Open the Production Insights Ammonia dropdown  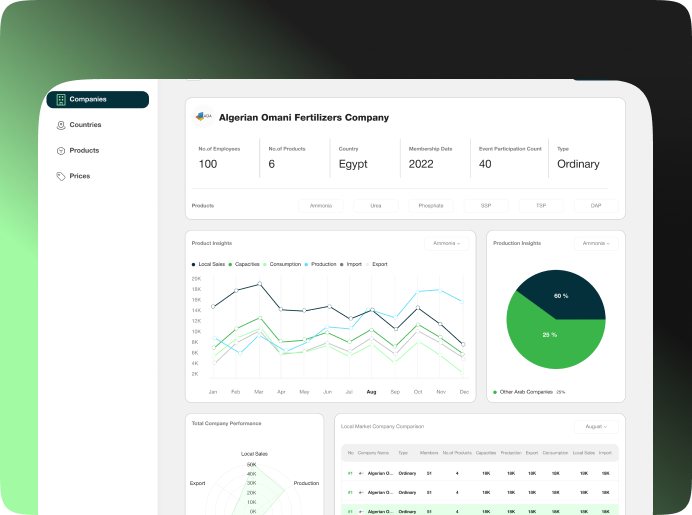tap(596, 244)
